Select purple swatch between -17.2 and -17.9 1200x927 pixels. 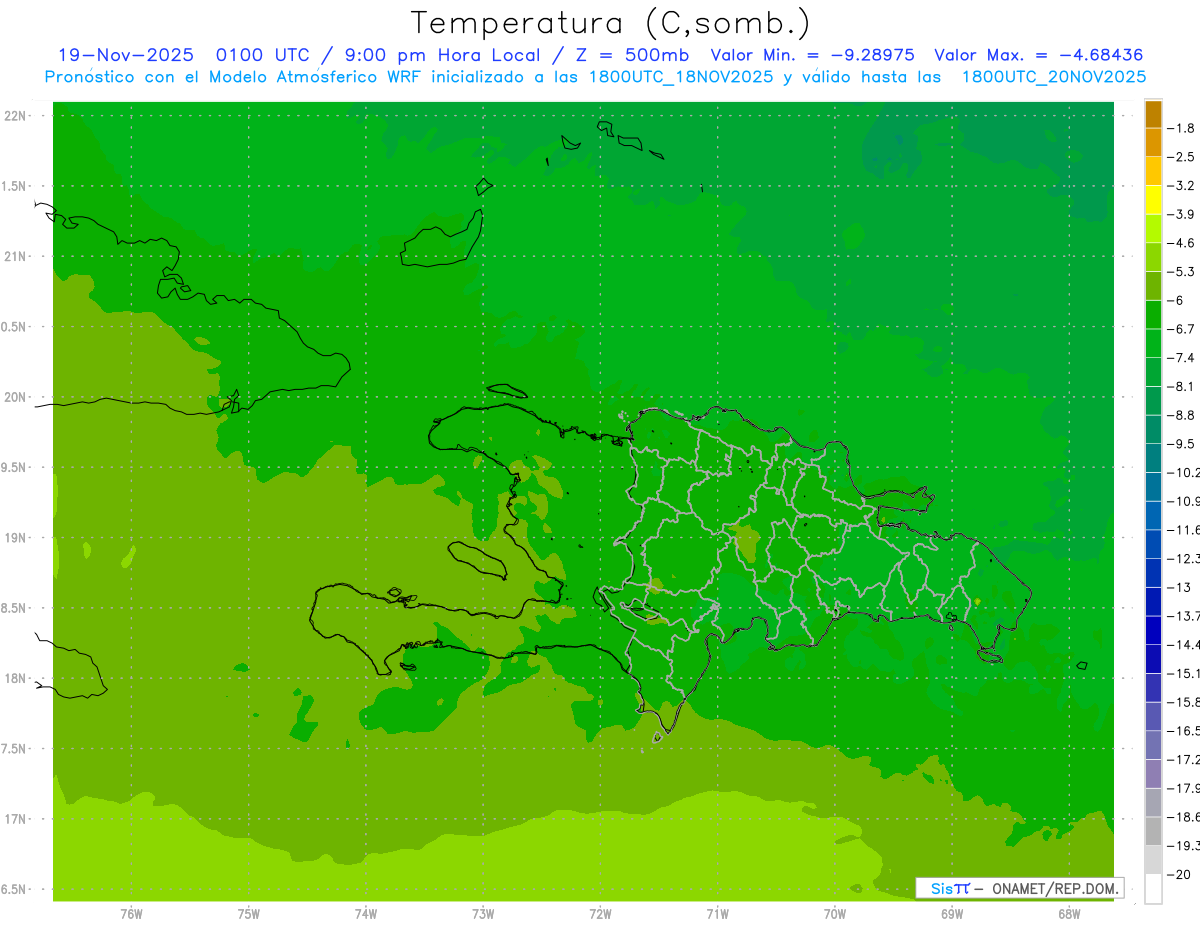tap(1153, 774)
